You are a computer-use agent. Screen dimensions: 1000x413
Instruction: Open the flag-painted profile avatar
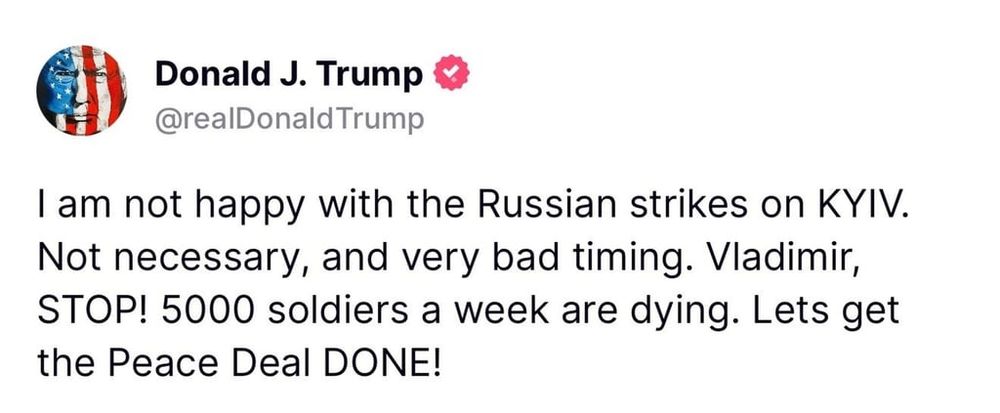pyautogui.click(x=82, y=91)
